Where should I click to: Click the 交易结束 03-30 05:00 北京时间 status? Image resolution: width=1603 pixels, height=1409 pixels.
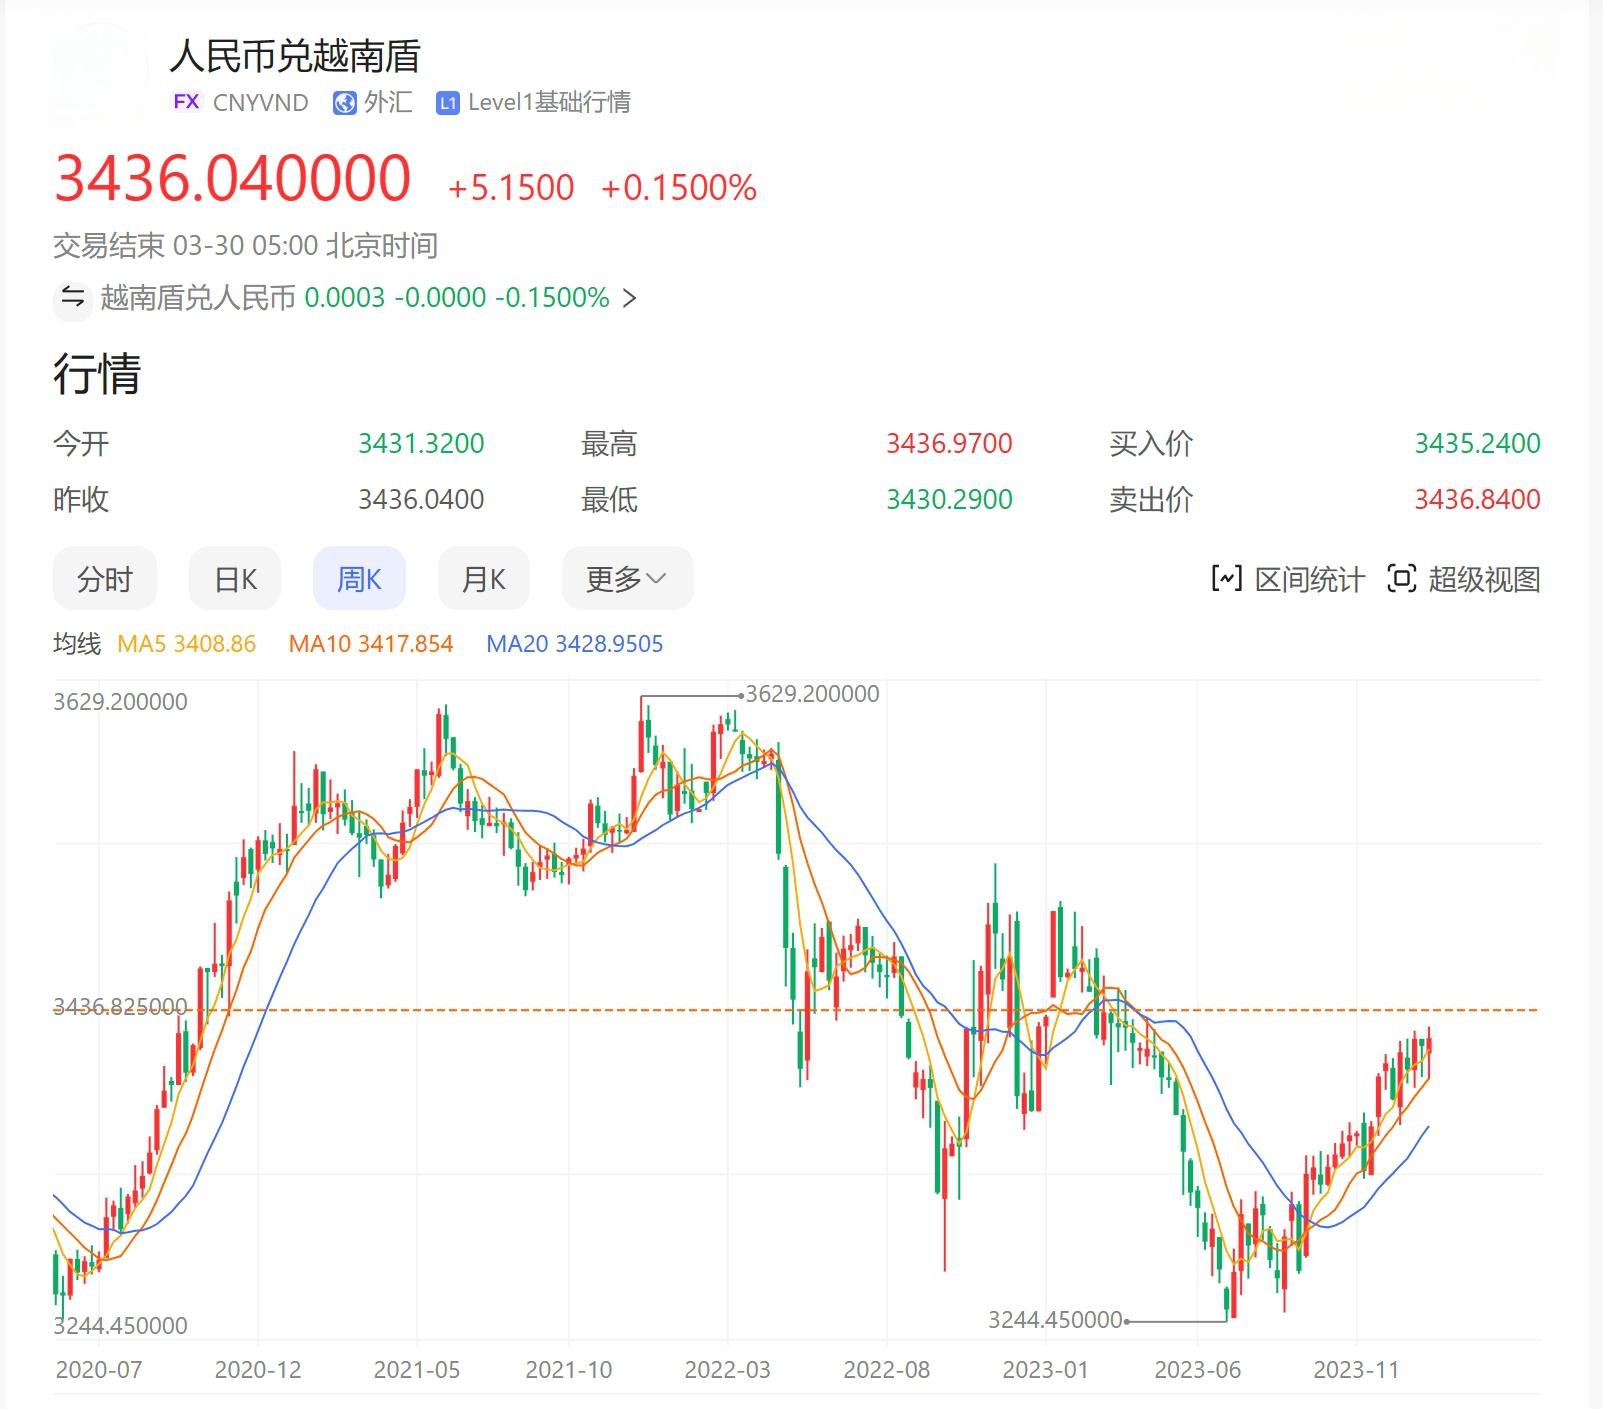pyautogui.click(x=246, y=245)
